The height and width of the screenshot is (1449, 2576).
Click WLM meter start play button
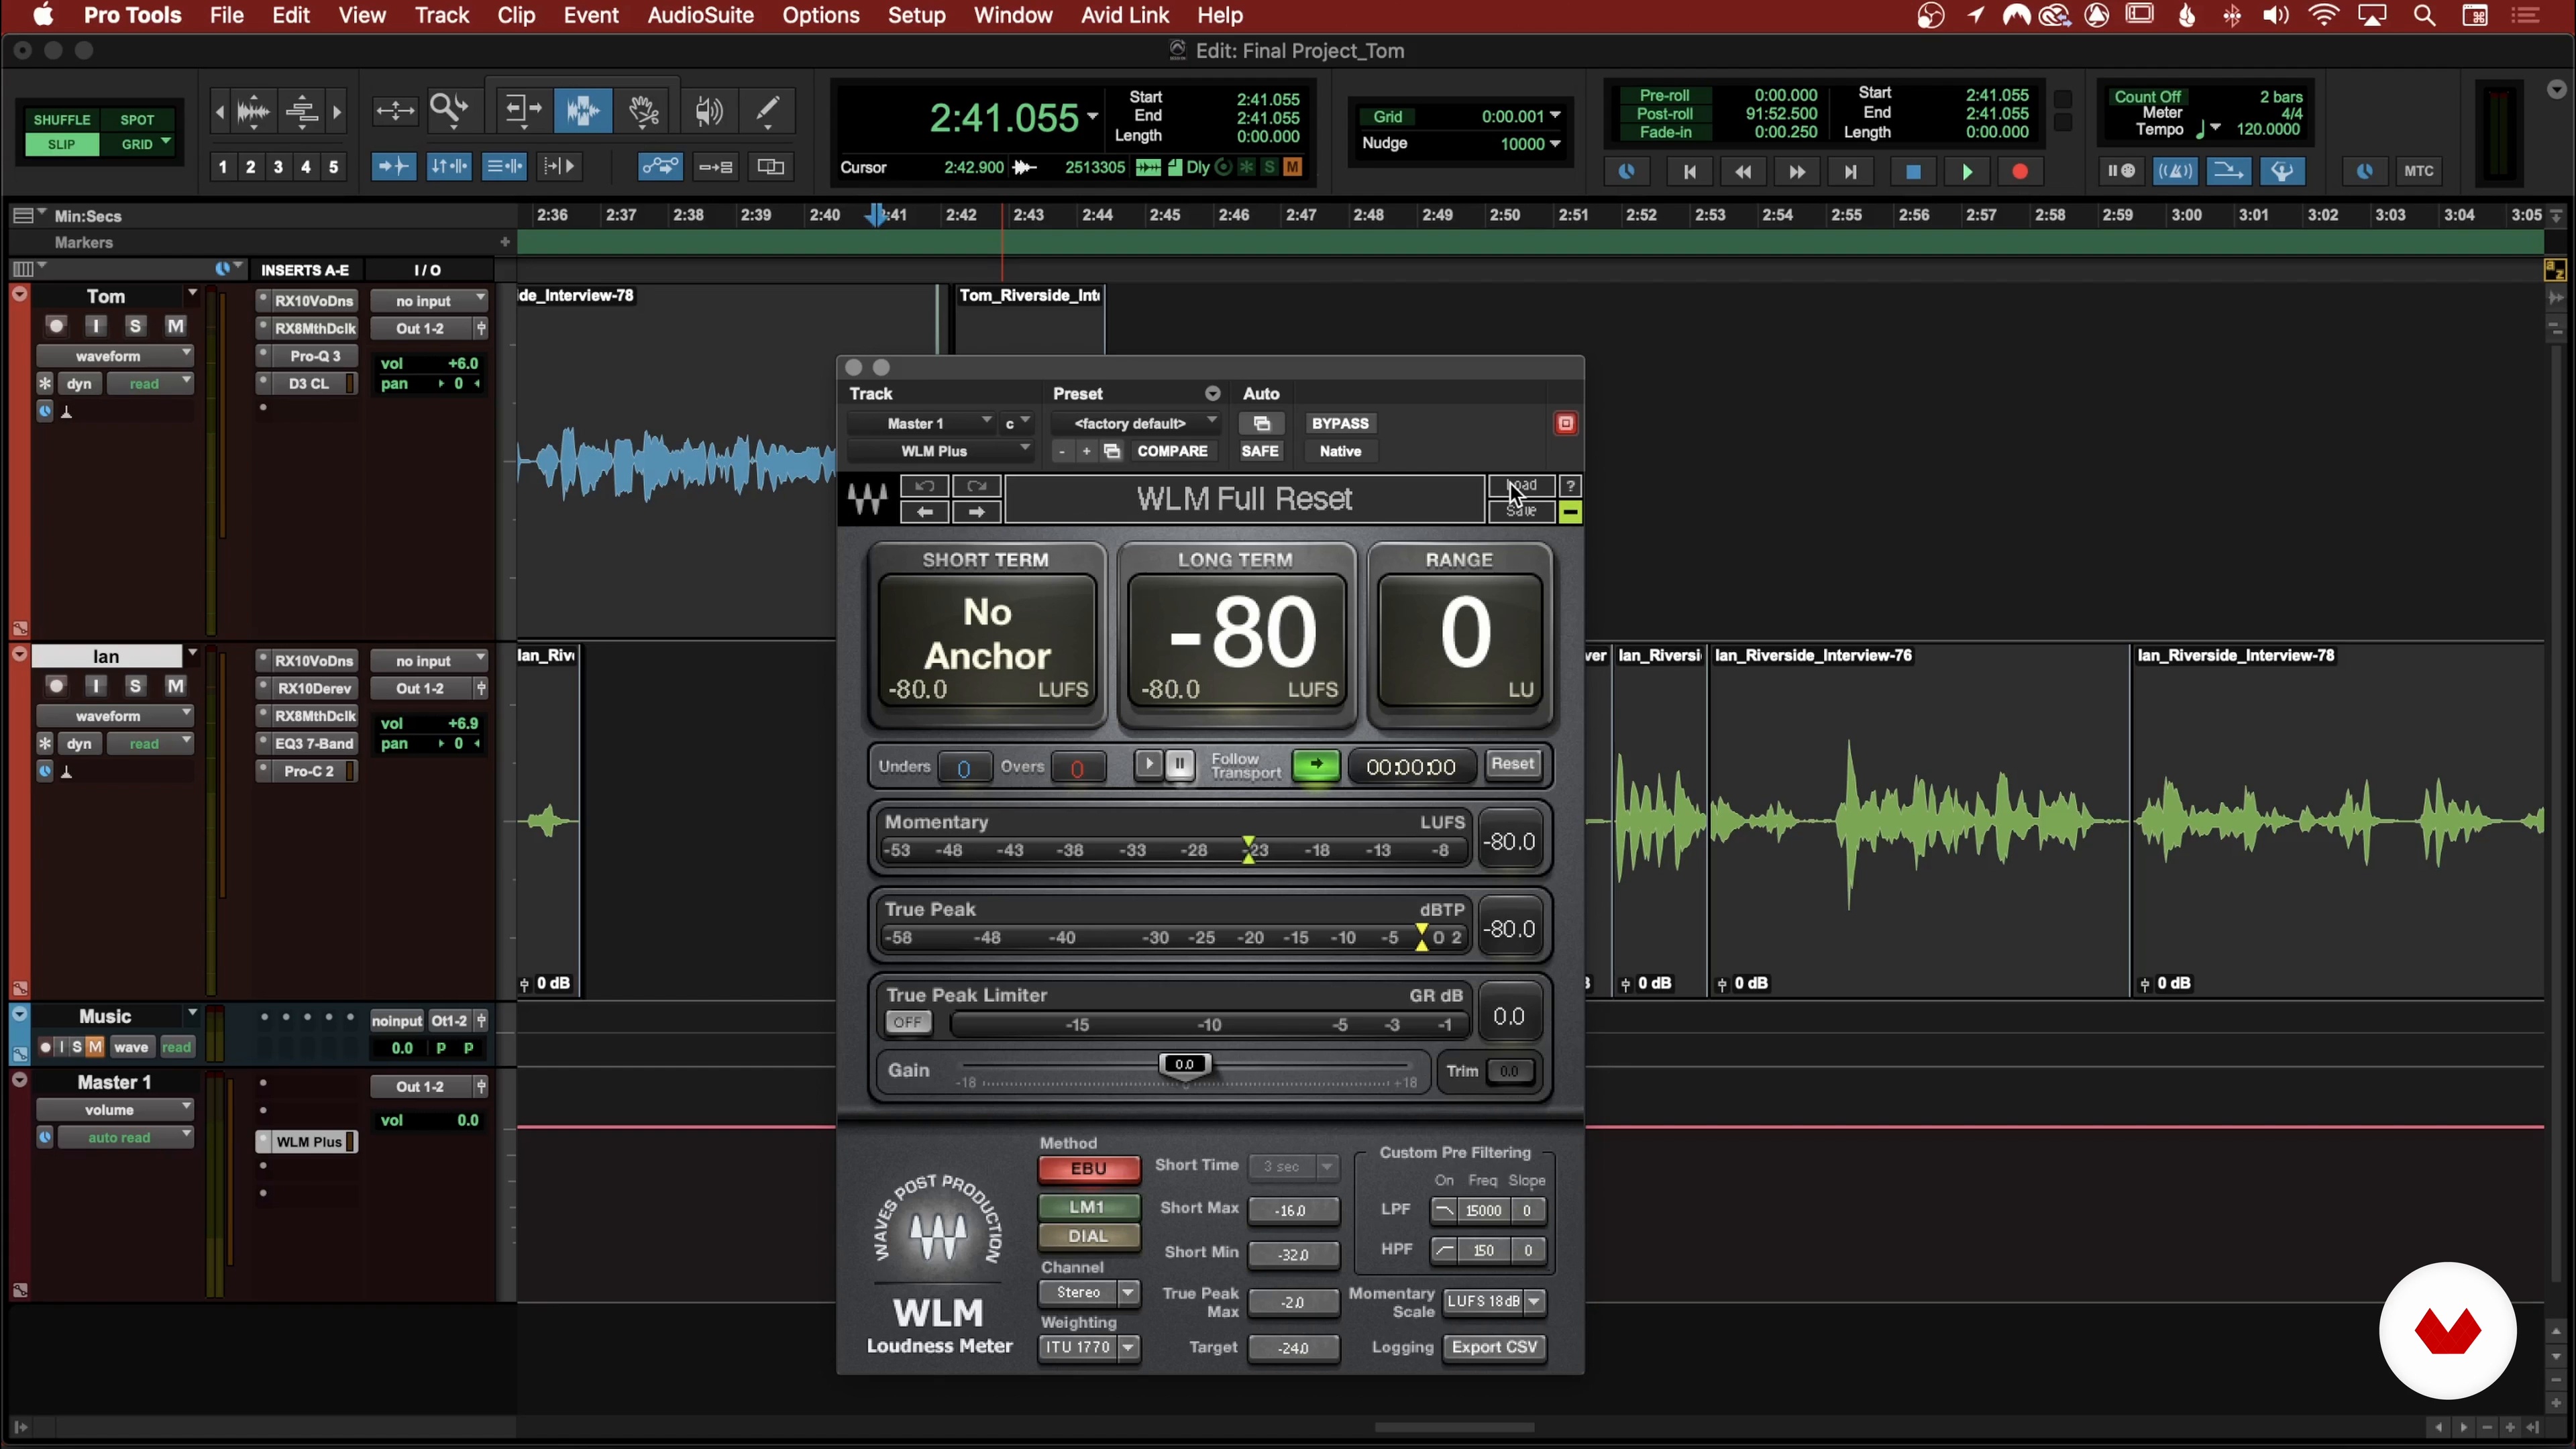click(1148, 766)
